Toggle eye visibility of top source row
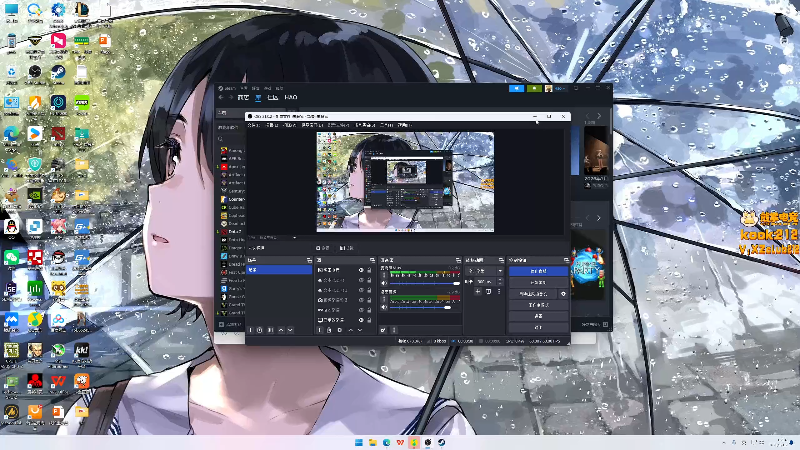 click(361, 270)
